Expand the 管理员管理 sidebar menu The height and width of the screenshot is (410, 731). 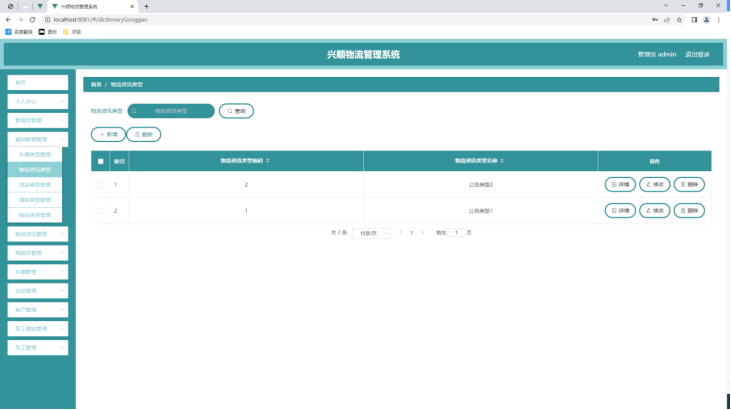[38, 120]
